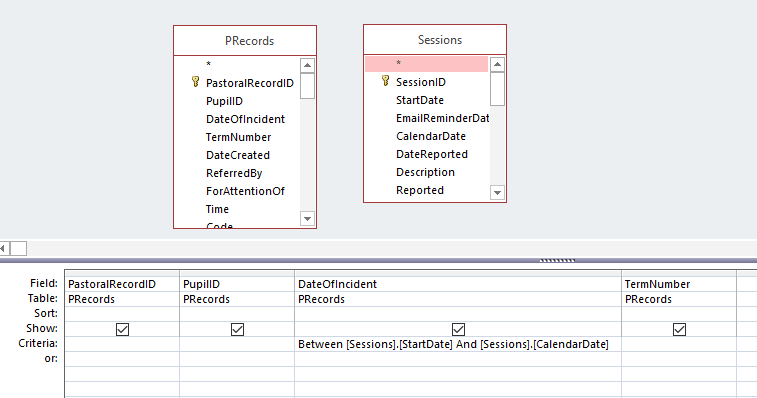Open the Field cell containing TermNumber
The width and height of the screenshot is (757, 398).
click(679, 284)
